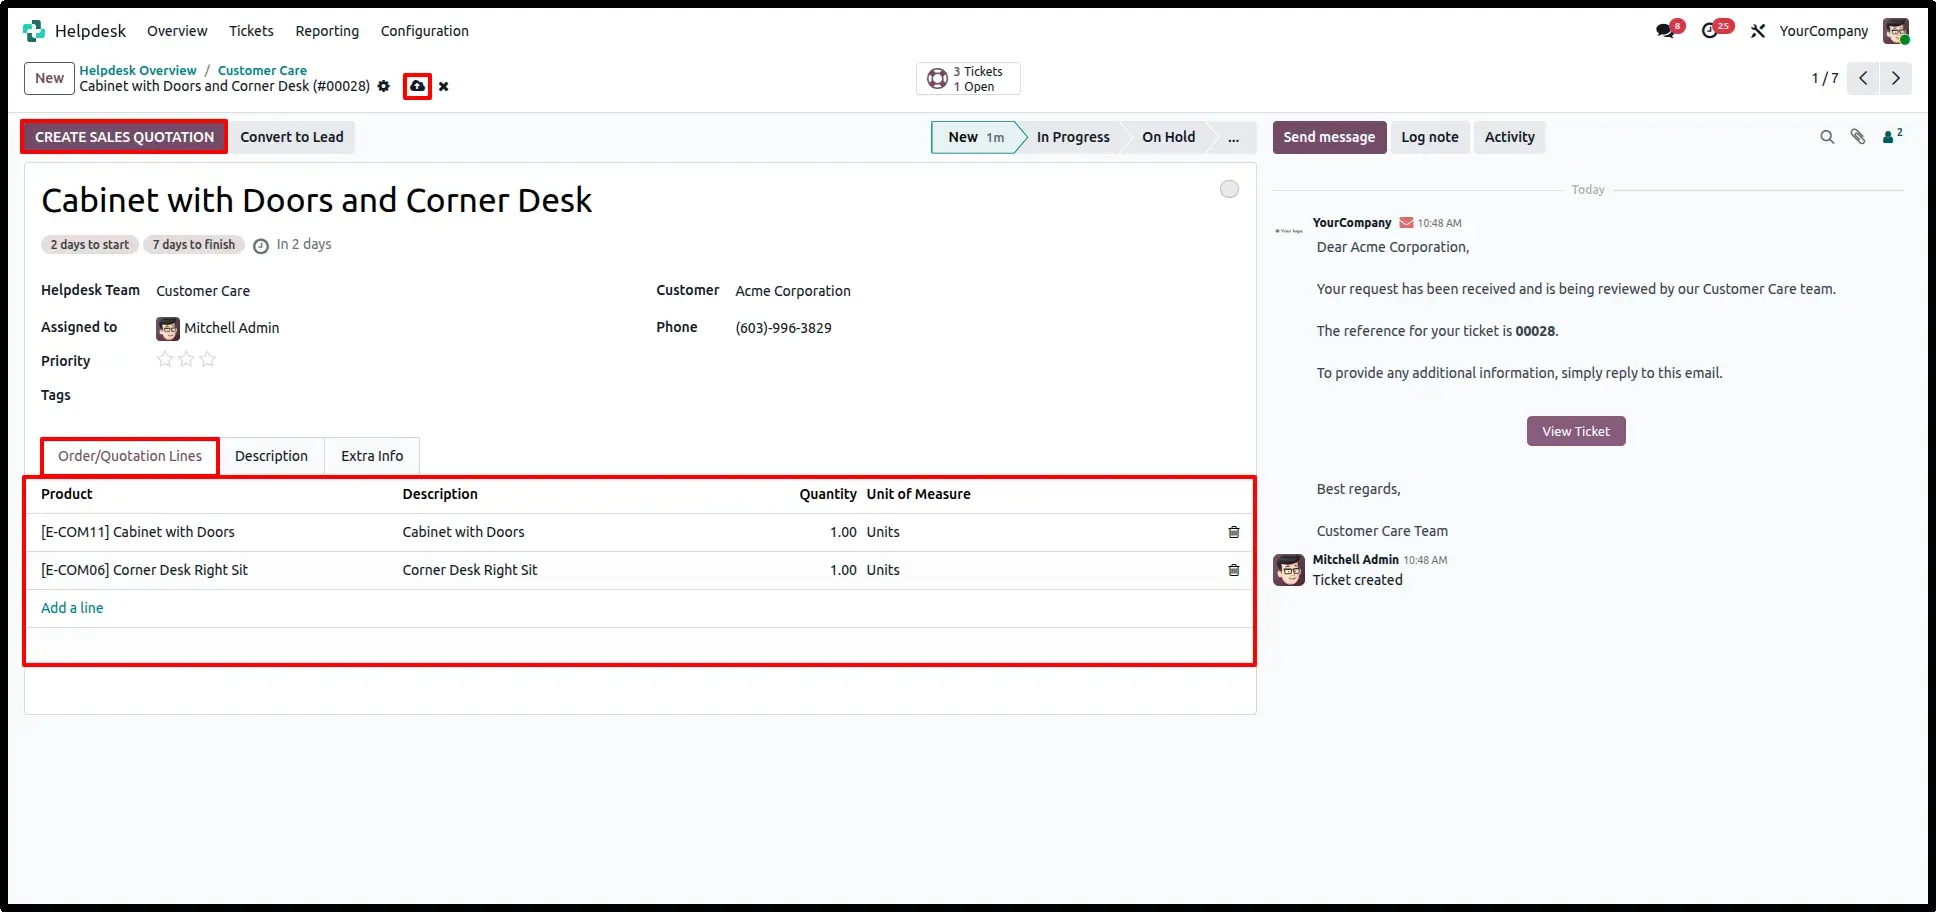Click the View Ticket button

pyautogui.click(x=1576, y=431)
